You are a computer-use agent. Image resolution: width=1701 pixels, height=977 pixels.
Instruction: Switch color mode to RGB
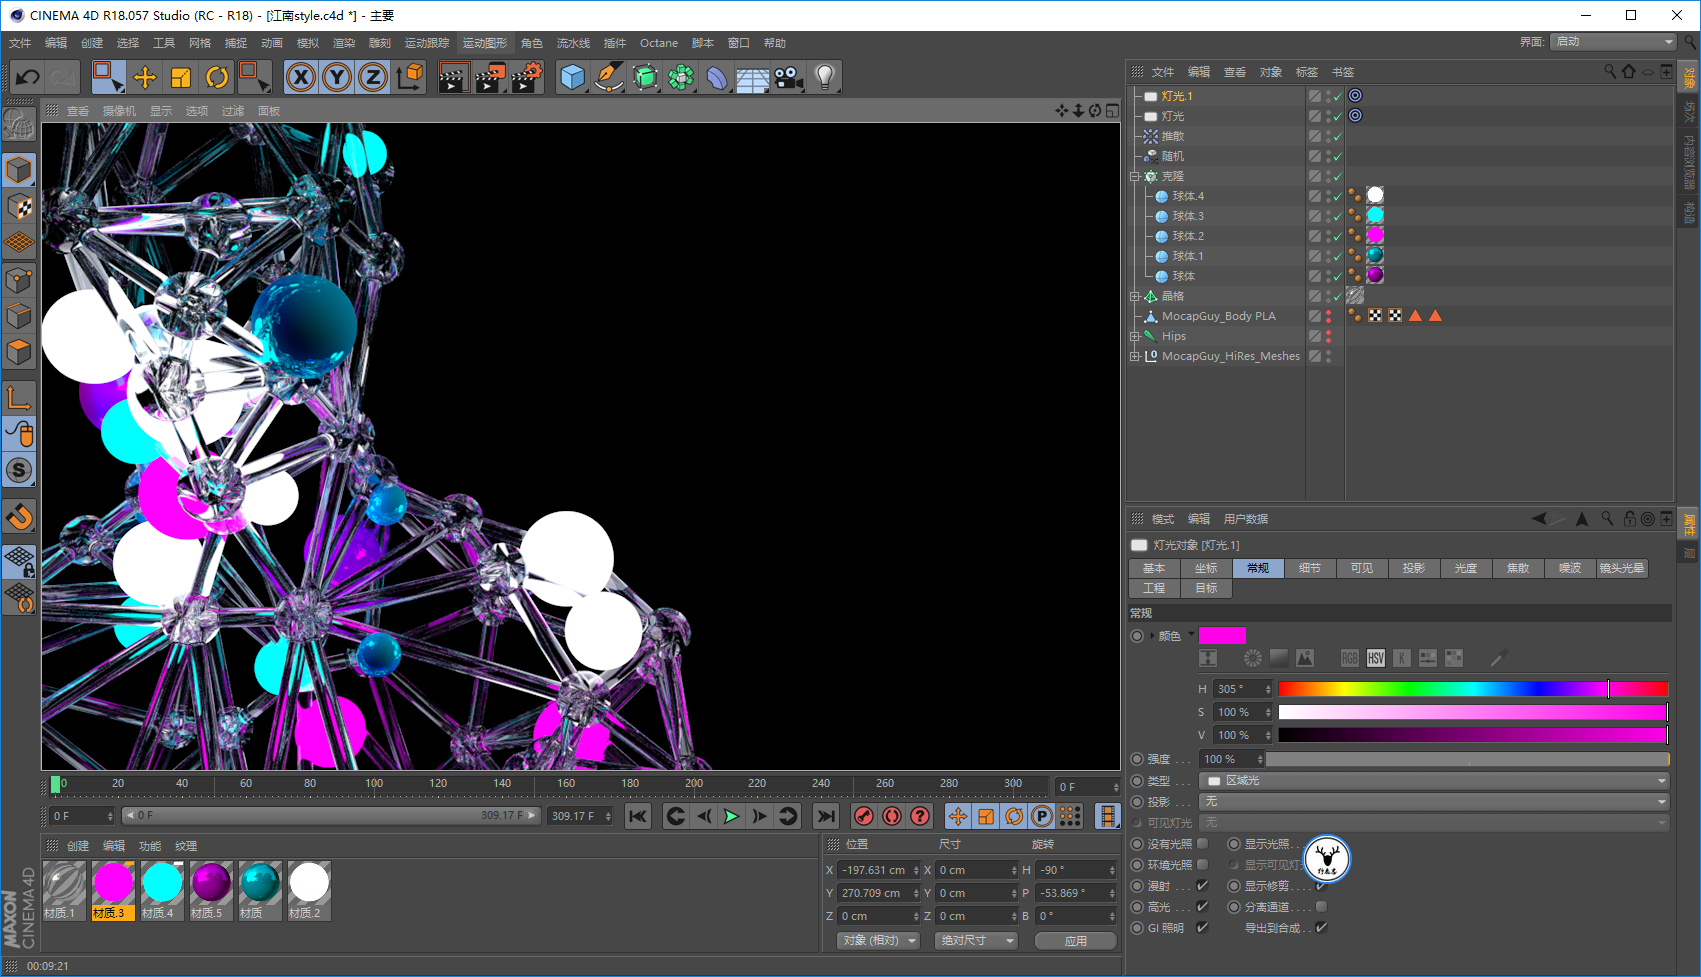(x=1350, y=658)
